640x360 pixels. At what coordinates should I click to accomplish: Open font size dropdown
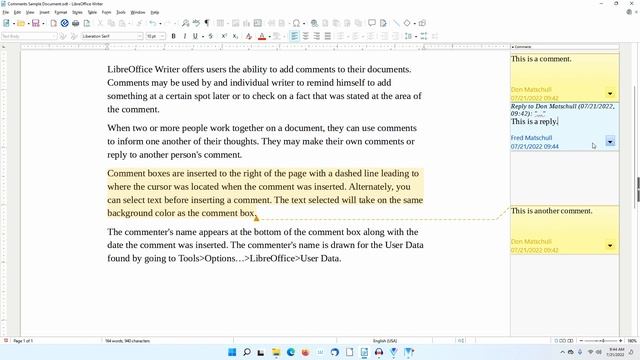coord(162,36)
